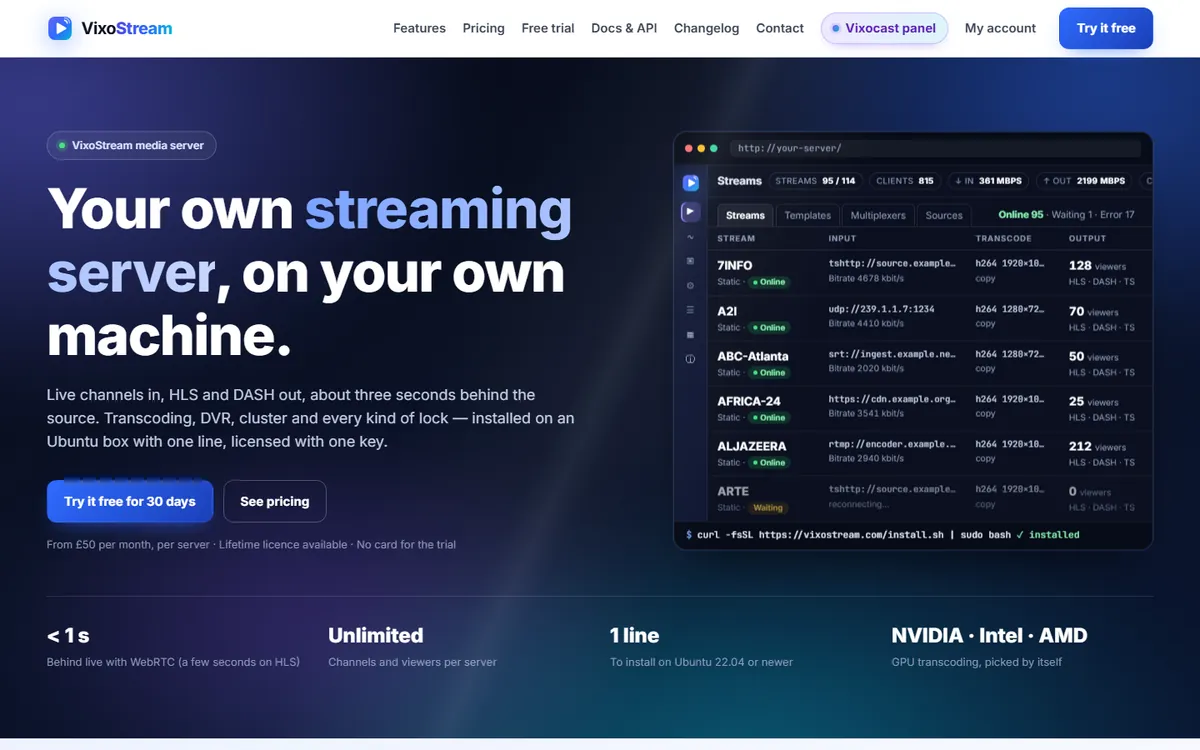
Task: Open the Vixocast panel pill button
Action: (884, 28)
